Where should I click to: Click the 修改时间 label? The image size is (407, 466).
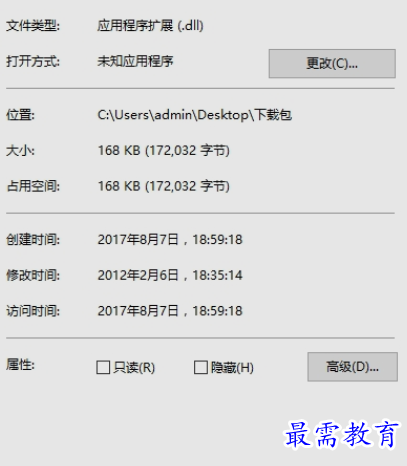click(33, 275)
